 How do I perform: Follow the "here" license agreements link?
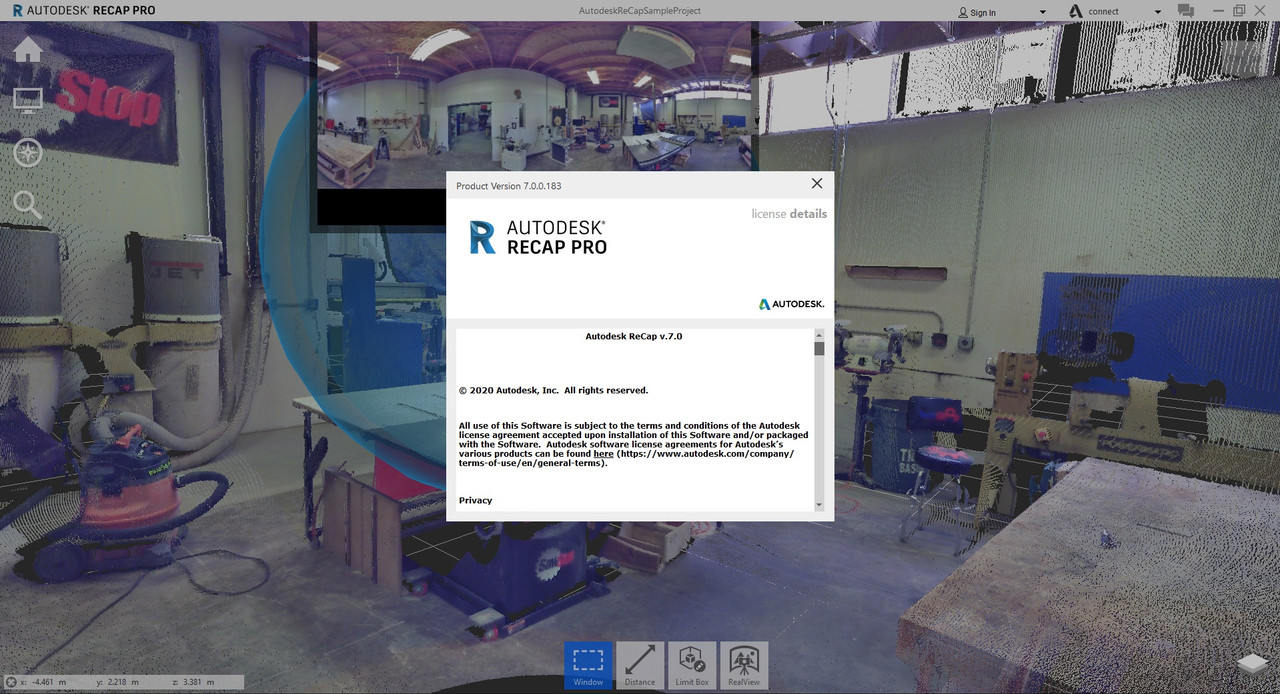point(604,454)
